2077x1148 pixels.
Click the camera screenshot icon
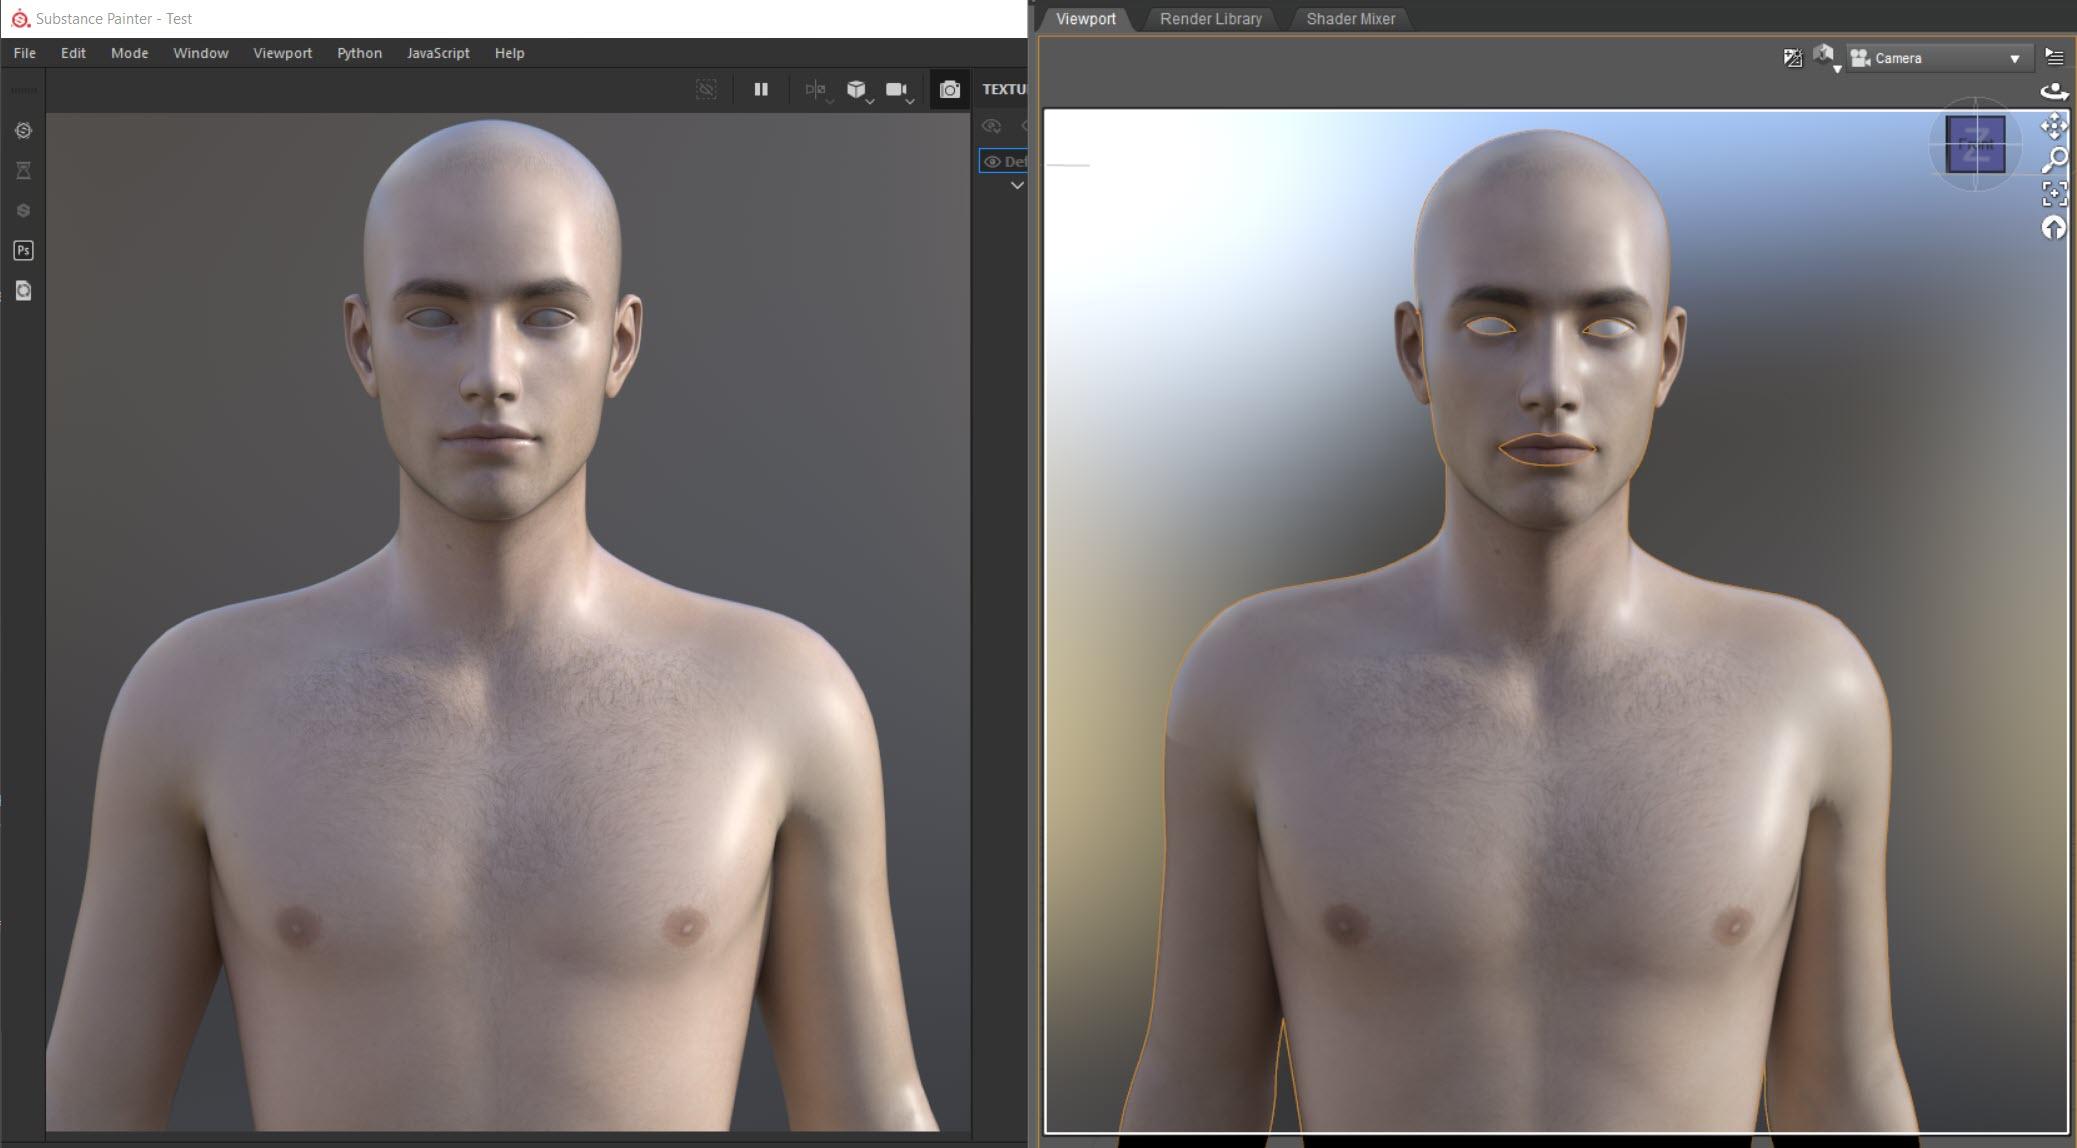pos(949,90)
